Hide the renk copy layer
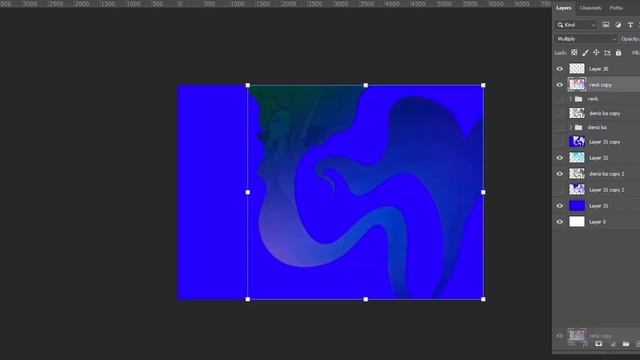640x360 pixels. [560, 85]
